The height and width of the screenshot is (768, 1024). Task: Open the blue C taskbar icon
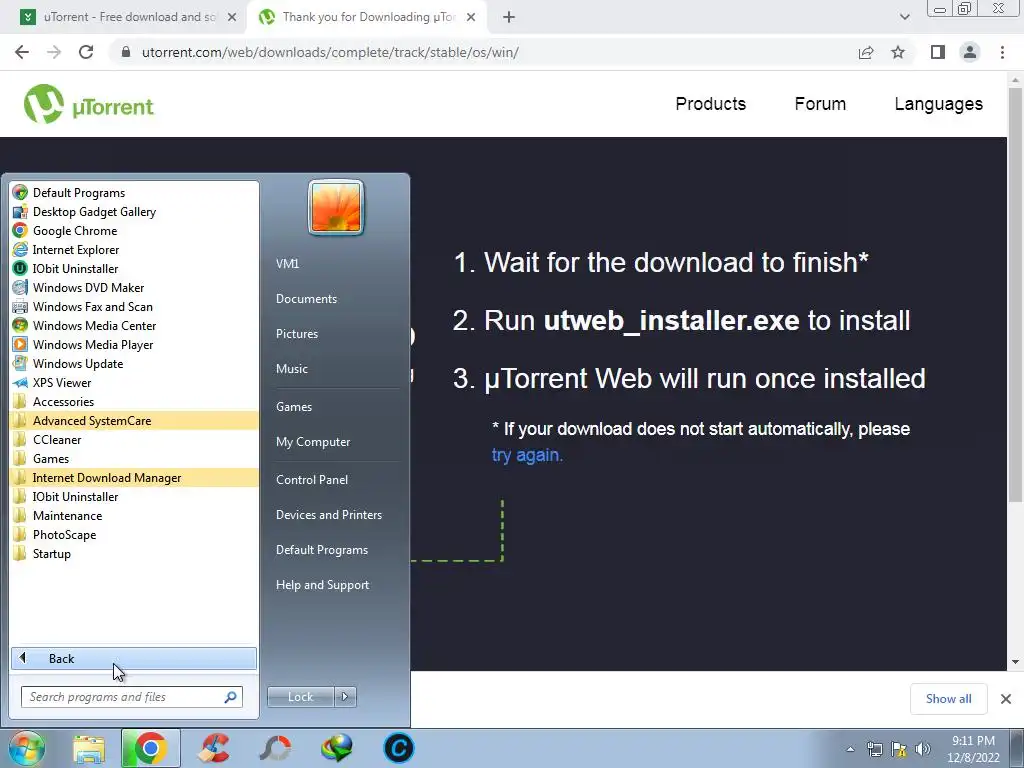(x=398, y=748)
